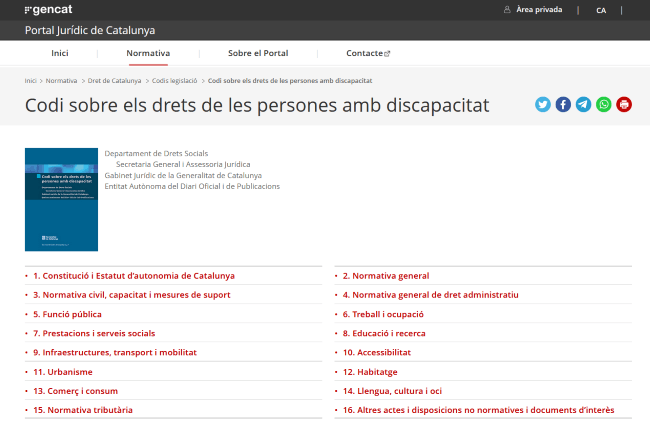
Task: Open 2. Normativa general
Action: 386,276
